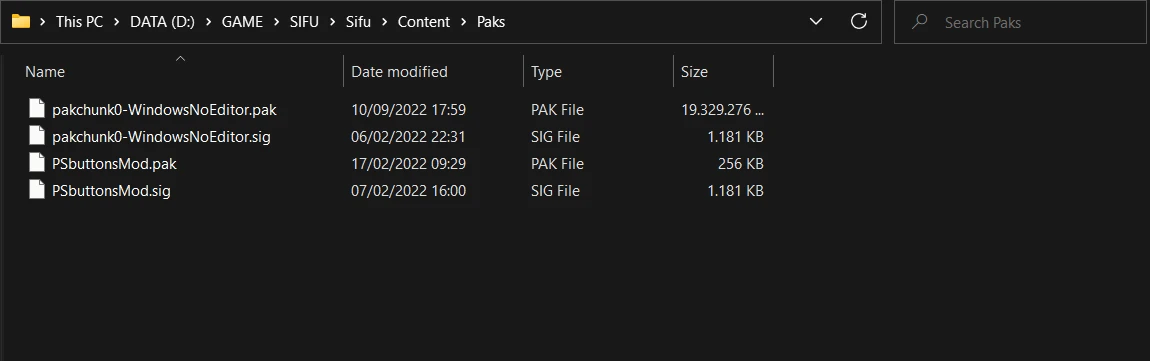Viewport: 1150px width, 361px height.
Task: Refresh the Paks folder view
Action: (x=859, y=21)
